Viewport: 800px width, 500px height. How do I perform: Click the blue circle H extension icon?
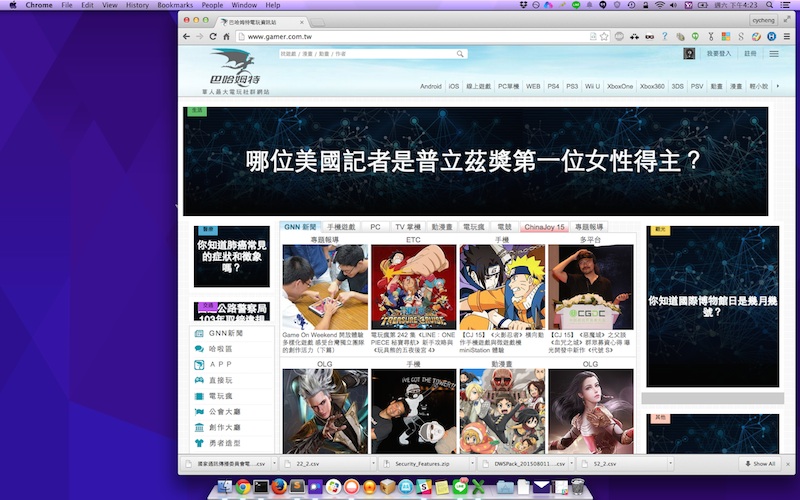pyautogui.click(x=771, y=37)
